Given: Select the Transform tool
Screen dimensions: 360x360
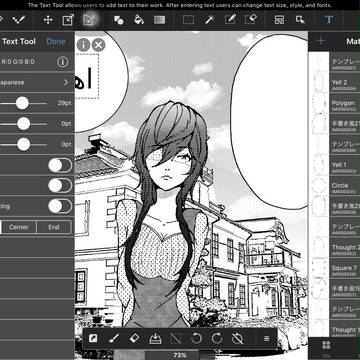Looking at the screenshot, I should (68, 20).
